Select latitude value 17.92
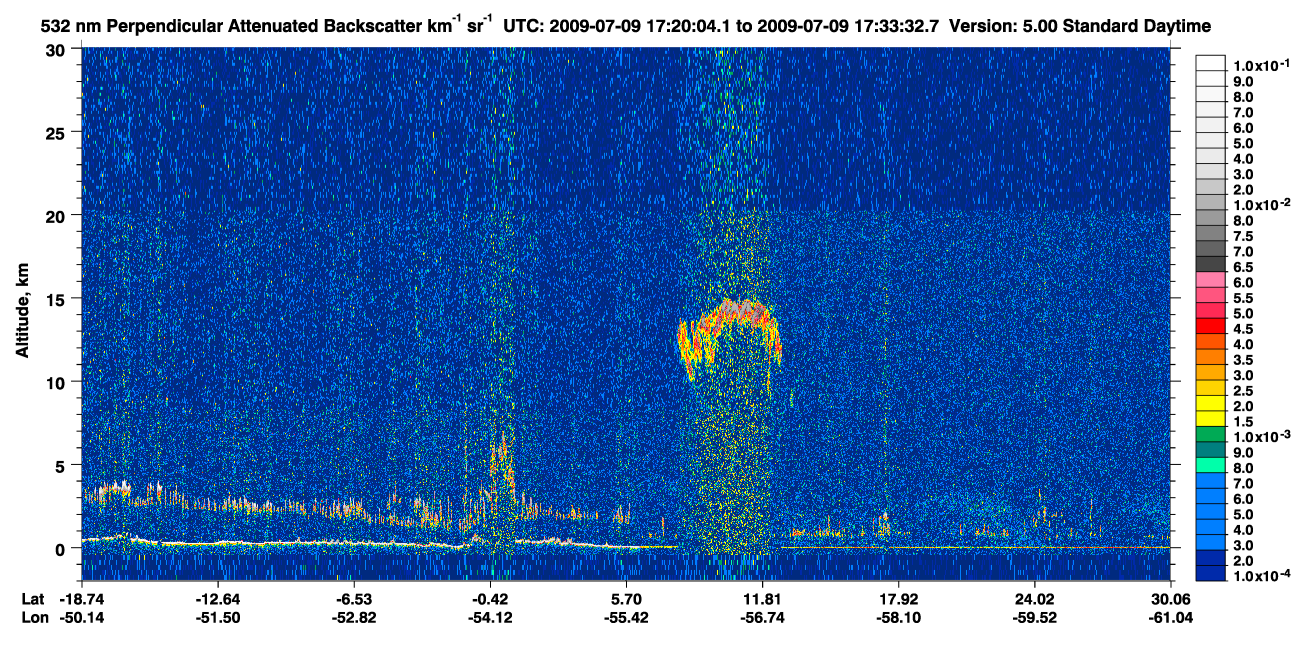 899,600
